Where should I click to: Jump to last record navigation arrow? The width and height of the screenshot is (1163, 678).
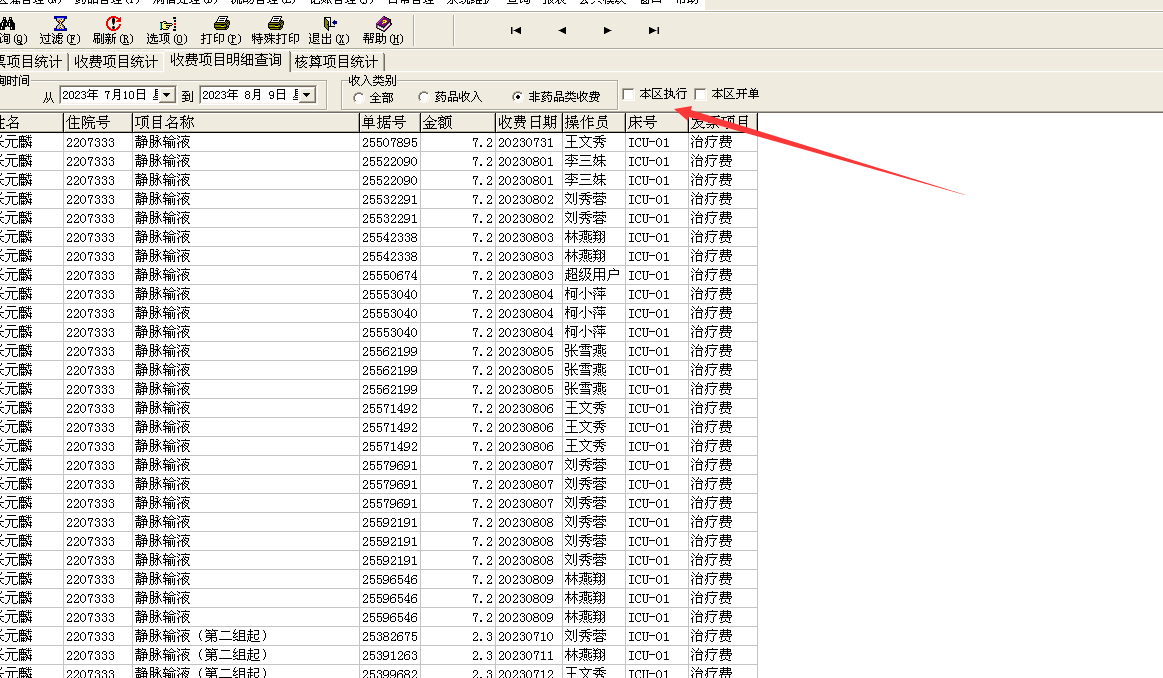click(653, 30)
